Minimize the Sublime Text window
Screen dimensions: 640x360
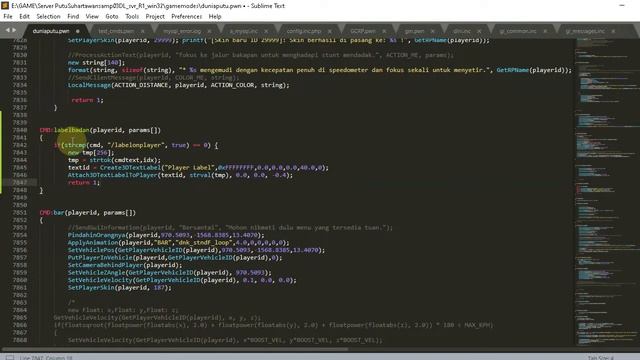(x=622, y=6)
